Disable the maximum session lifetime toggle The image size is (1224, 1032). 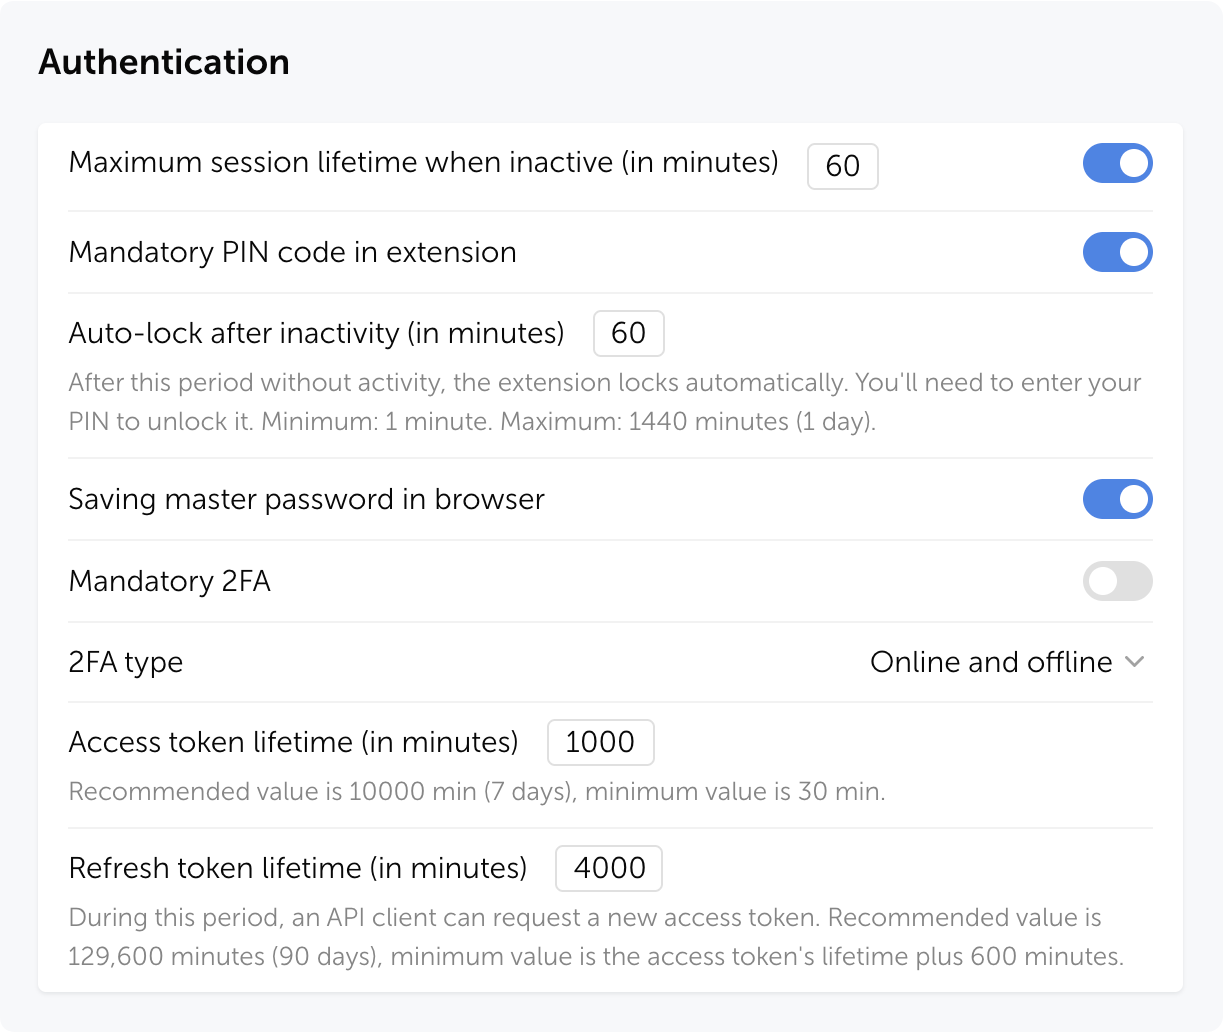(x=1117, y=164)
